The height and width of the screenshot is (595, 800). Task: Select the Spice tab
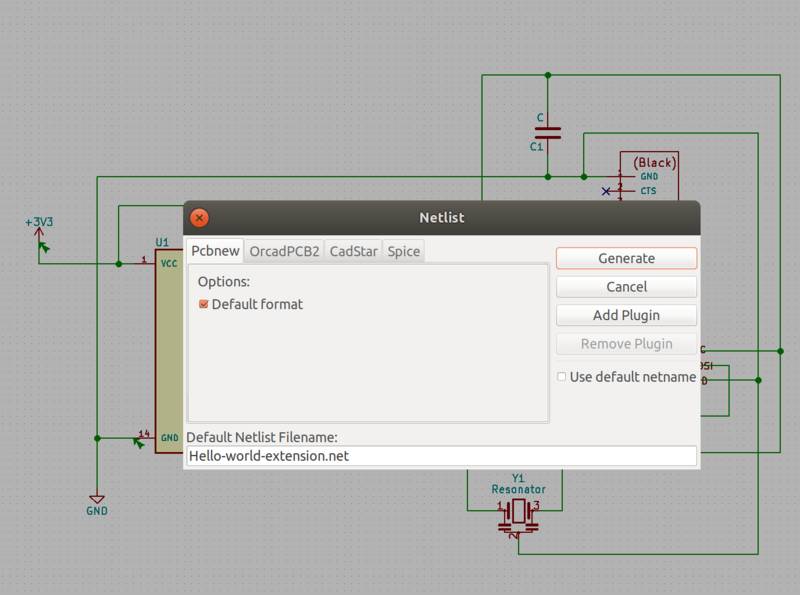(x=403, y=251)
